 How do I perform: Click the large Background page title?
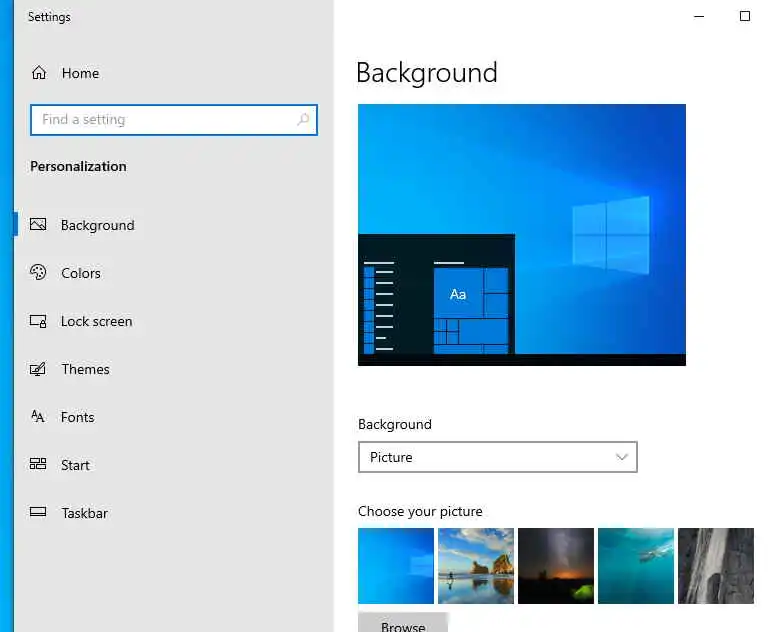point(427,73)
